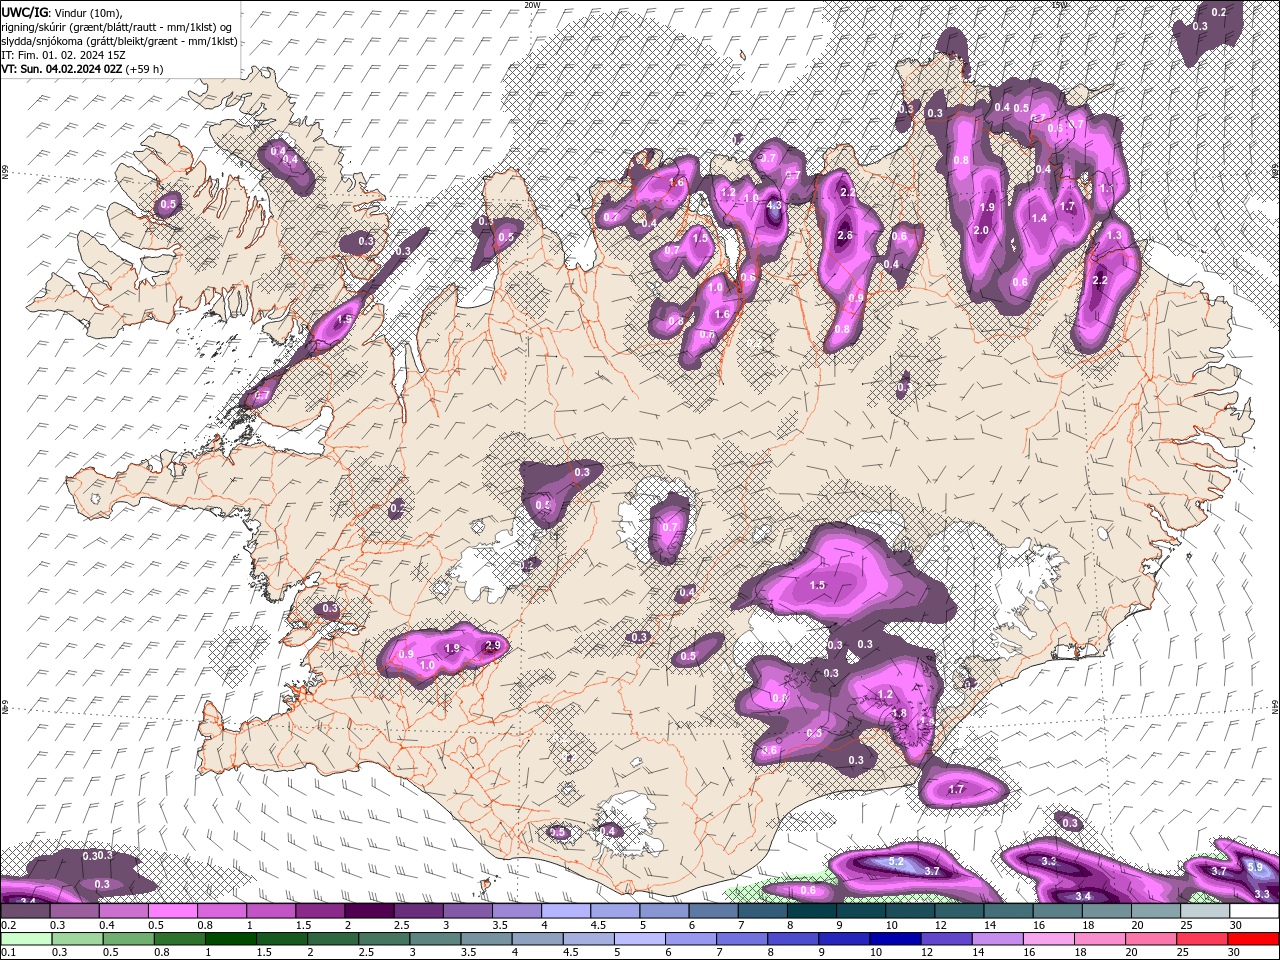
Task: Click the '2.9' snowfall value on map
Action: pos(491,645)
